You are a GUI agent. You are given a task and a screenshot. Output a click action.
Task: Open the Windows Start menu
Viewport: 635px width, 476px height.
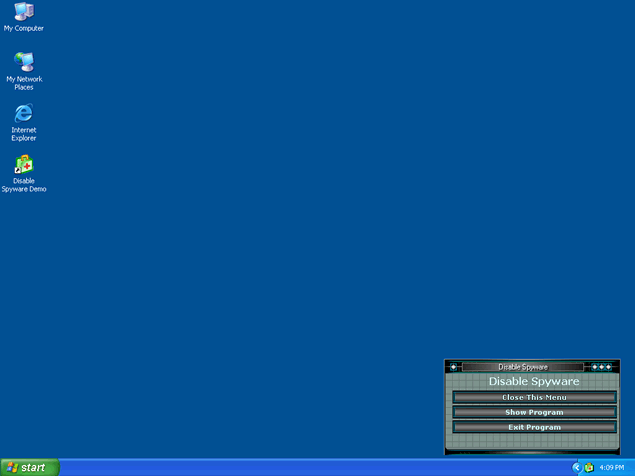coord(29,467)
